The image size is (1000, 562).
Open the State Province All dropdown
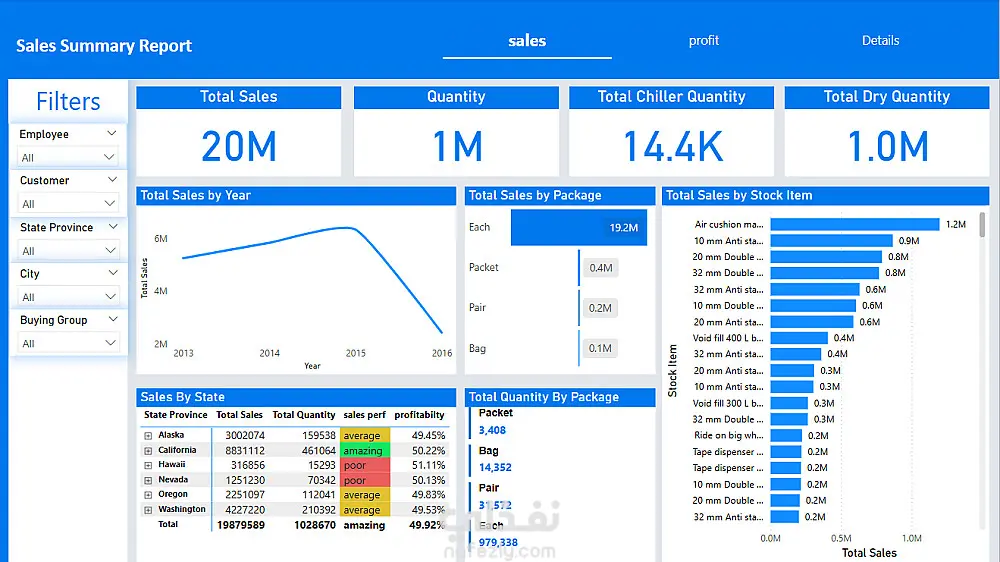pyautogui.click(x=68, y=250)
